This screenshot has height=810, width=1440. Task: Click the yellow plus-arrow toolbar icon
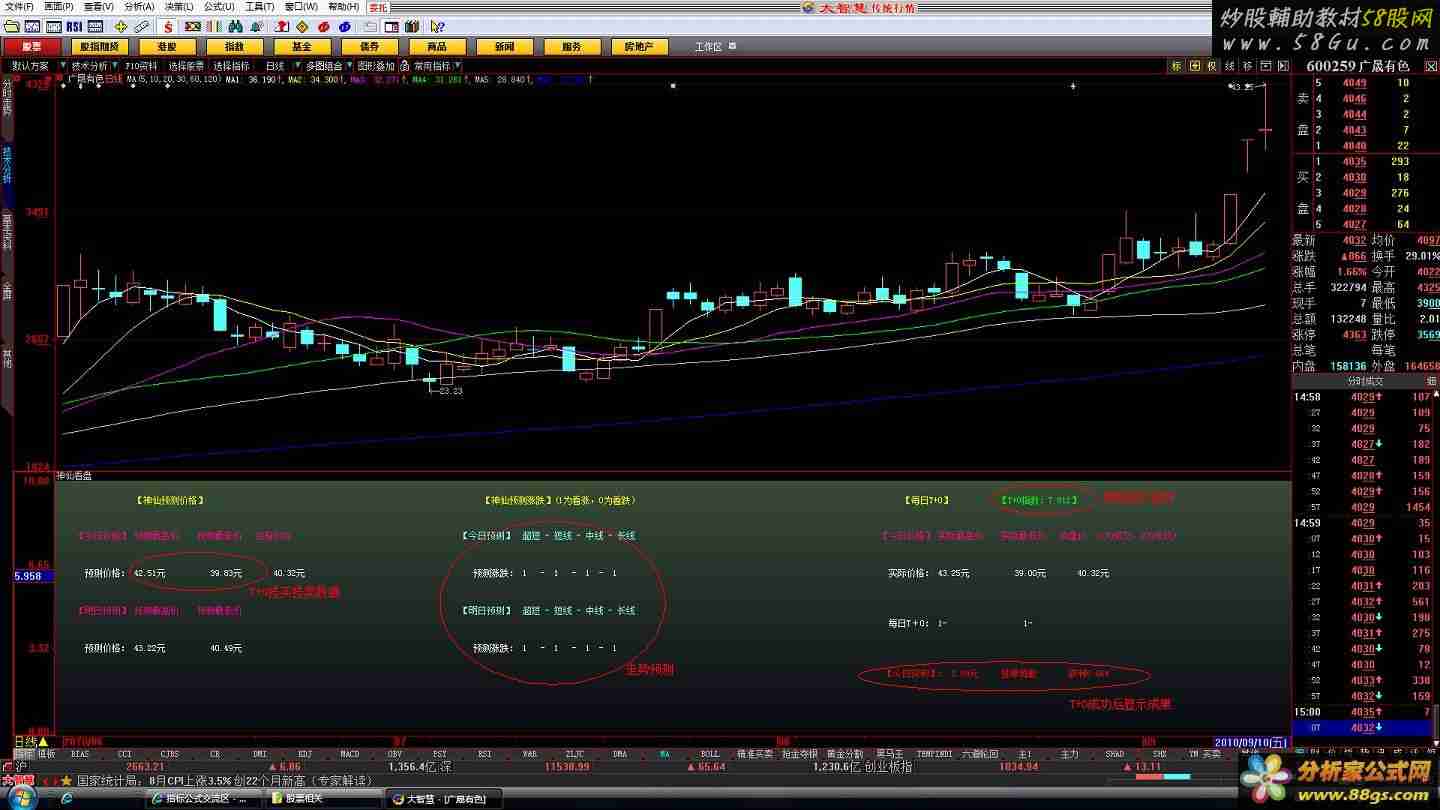click(x=120, y=27)
